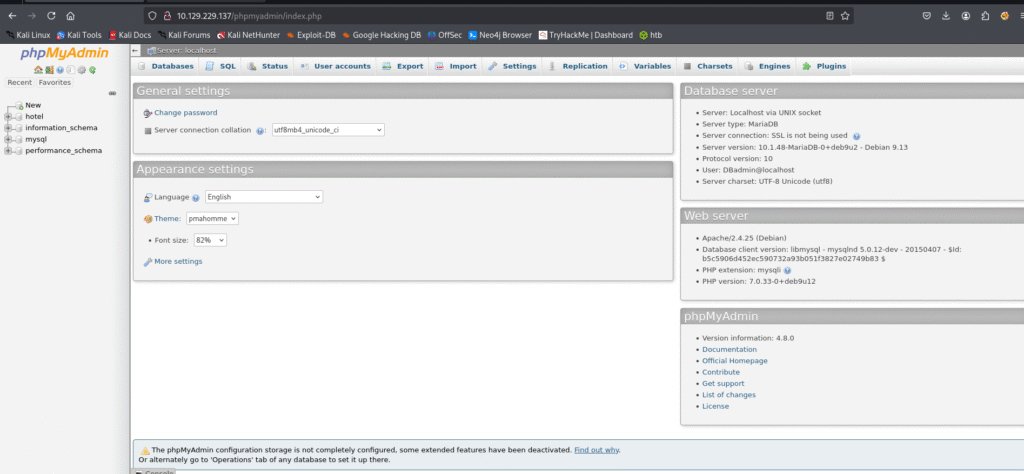Show the Favorites tables list

pos(55,83)
